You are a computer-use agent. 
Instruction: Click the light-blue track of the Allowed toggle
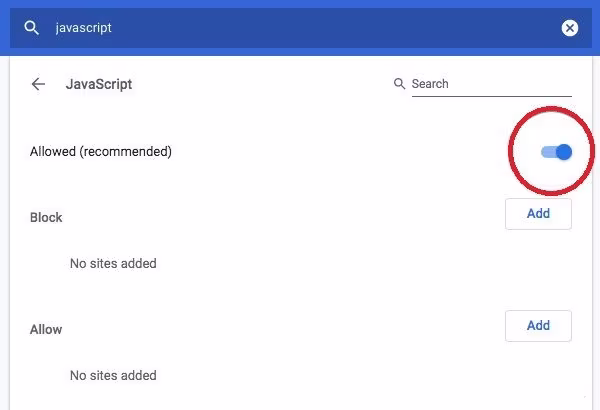(x=547, y=152)
